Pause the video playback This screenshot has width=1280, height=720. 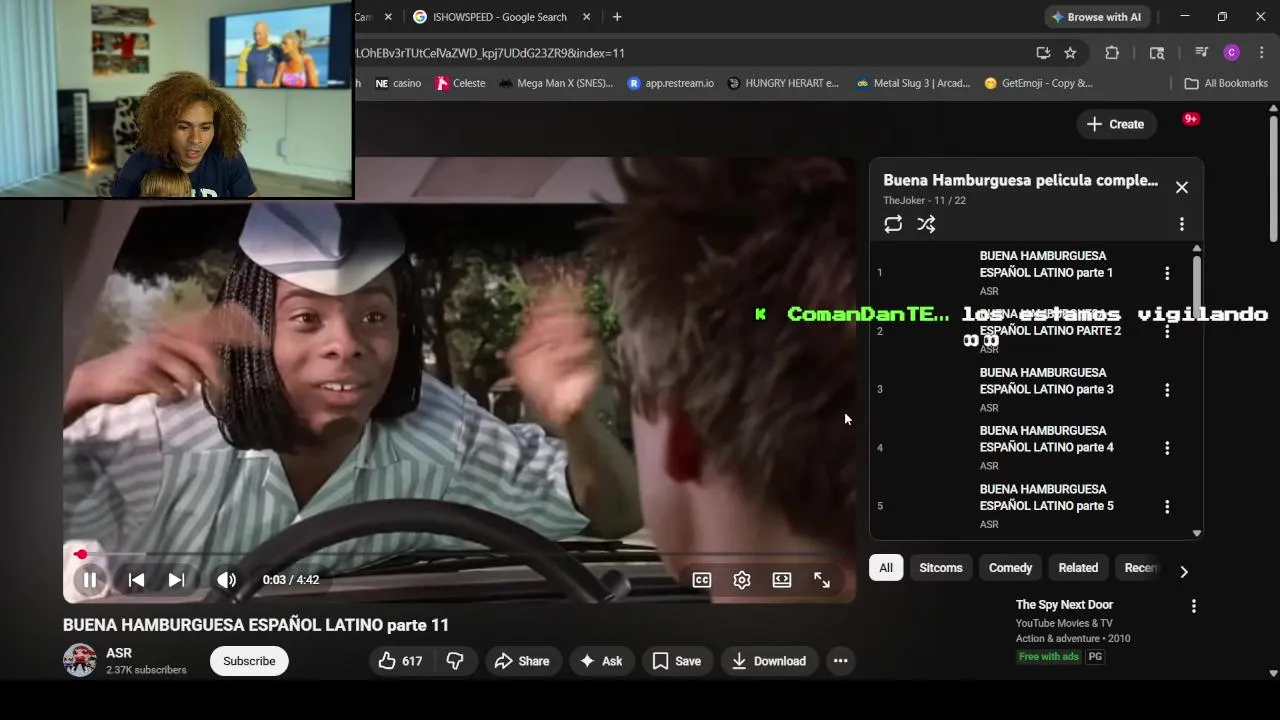tap(89, 580)
